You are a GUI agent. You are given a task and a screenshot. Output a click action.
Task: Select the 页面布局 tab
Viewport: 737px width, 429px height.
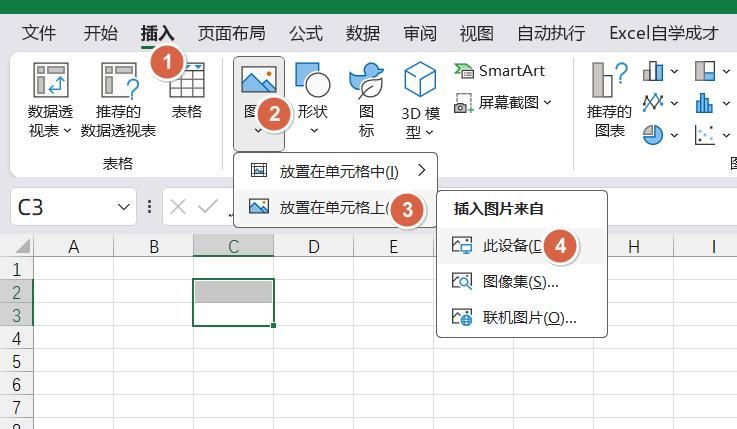click(231, 33)
